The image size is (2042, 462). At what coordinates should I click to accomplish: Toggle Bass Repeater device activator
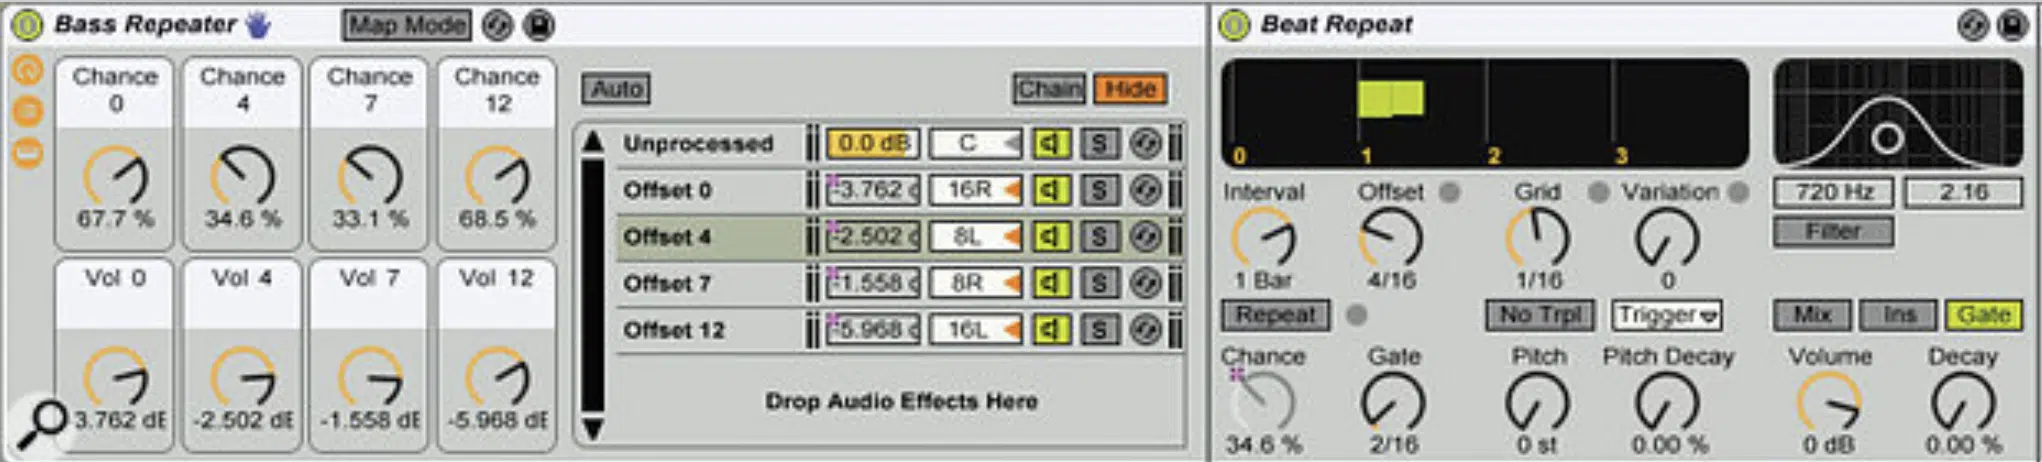pyautogui.click(x=27, y=25)
